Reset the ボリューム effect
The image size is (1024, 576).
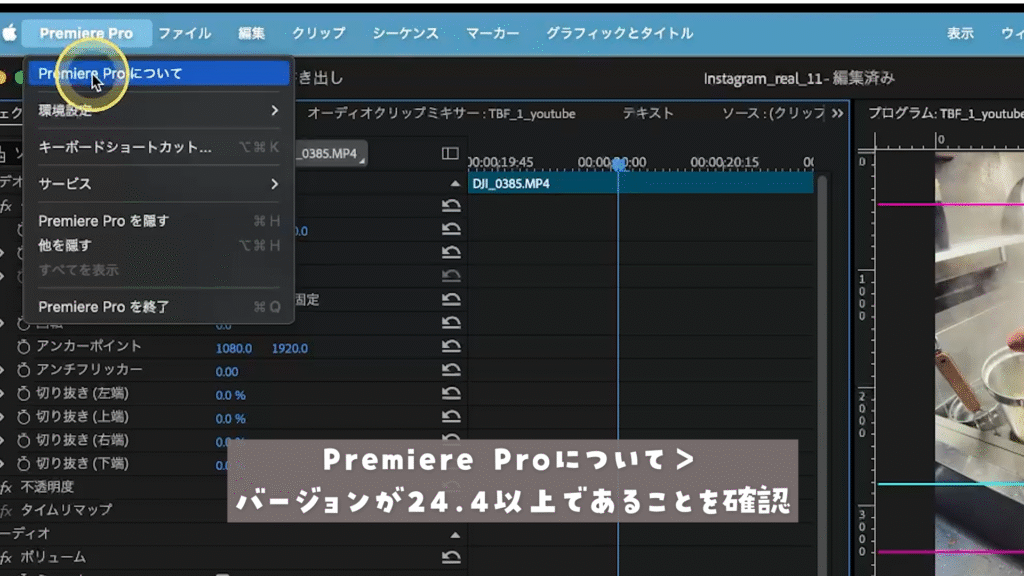click(x=451, y=557)
